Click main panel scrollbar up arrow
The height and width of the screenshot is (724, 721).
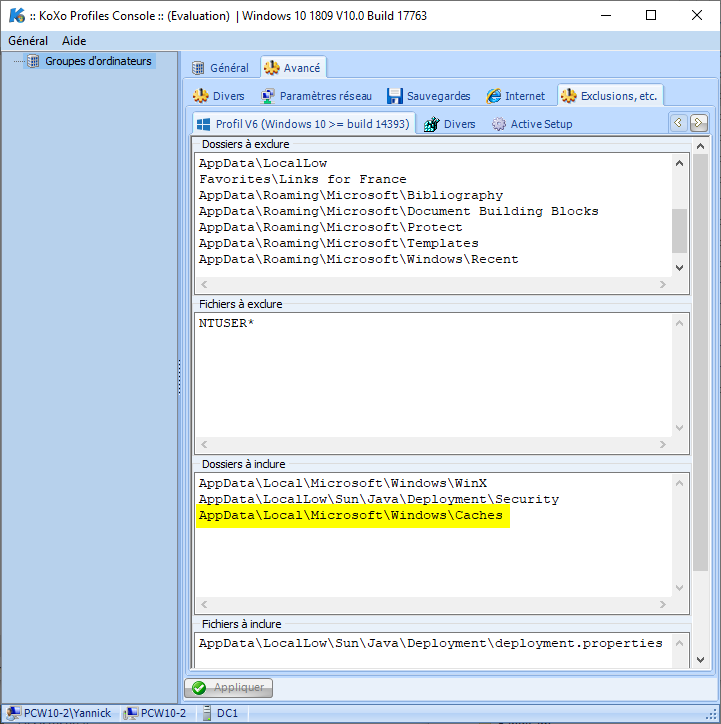(x=700, y=146)
